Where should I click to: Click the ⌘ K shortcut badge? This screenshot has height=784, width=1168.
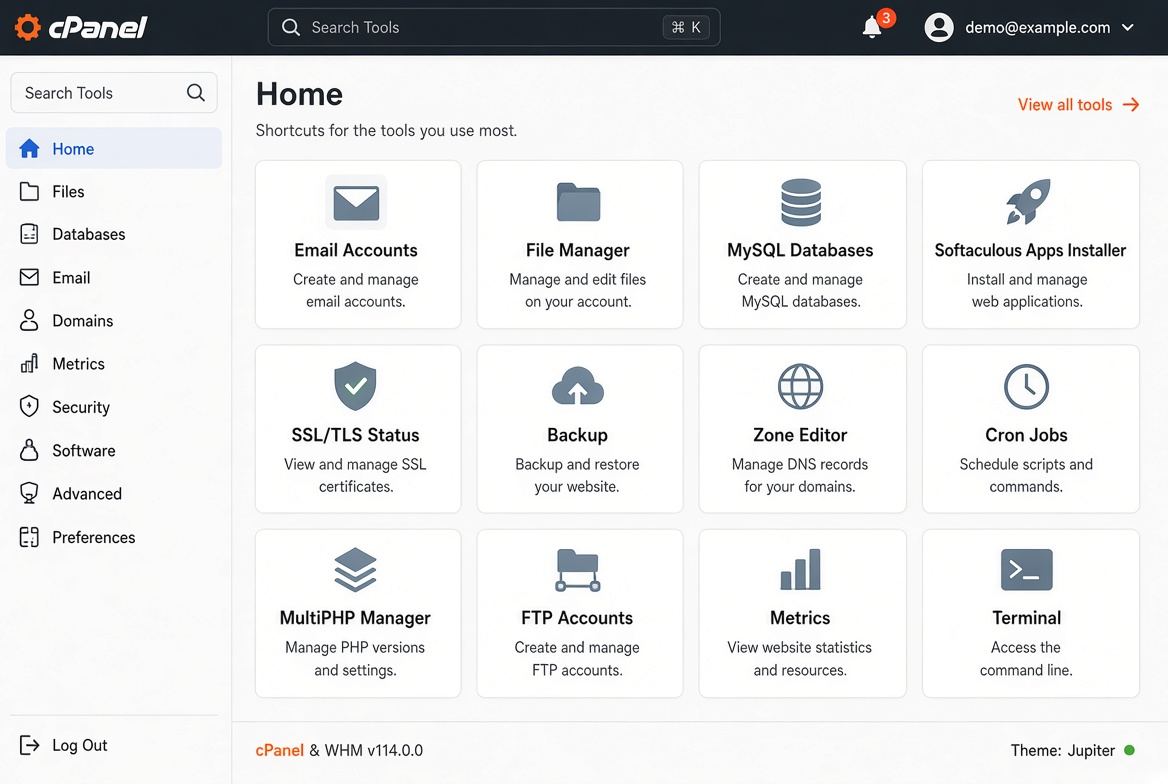(x=686, y=28)
